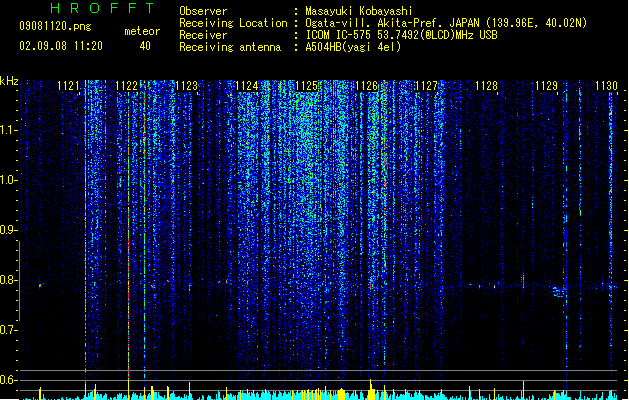The height and width of the screenshot is (400, 629).
Task: Select the filename 09081120.png
Action: click(x=55, y=26)
